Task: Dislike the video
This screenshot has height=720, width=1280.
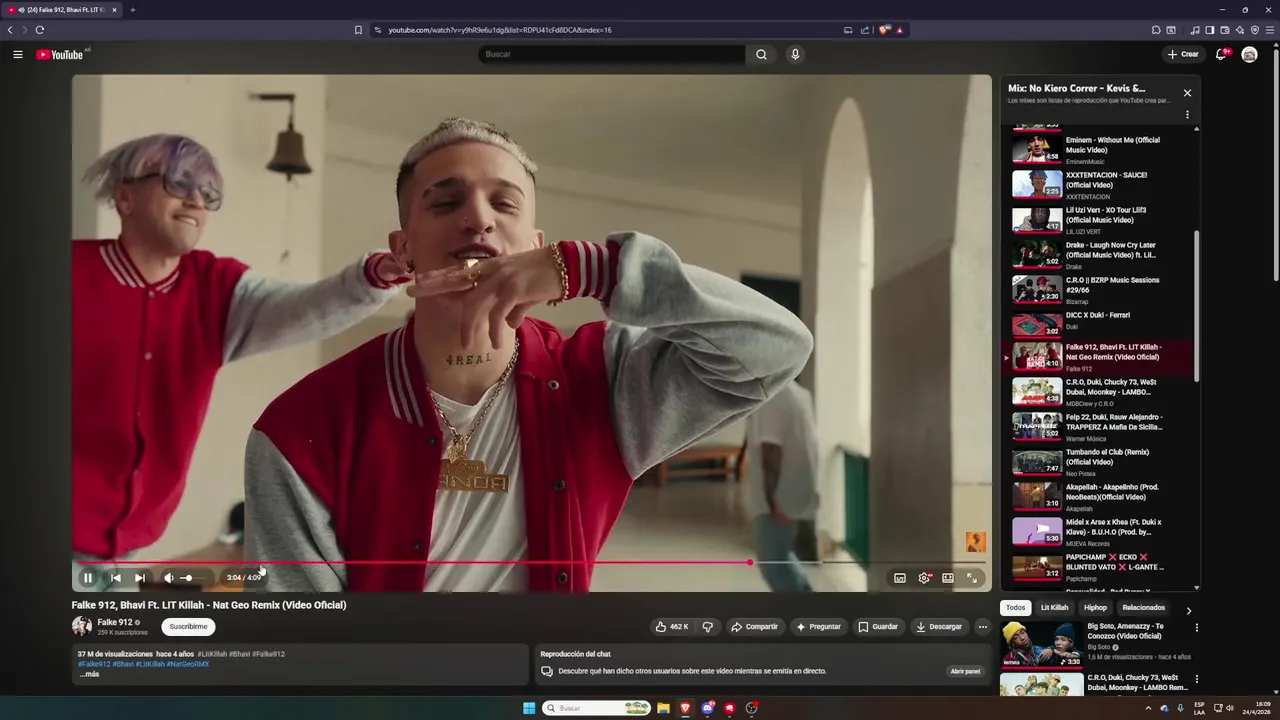Action: pos(708,627)
